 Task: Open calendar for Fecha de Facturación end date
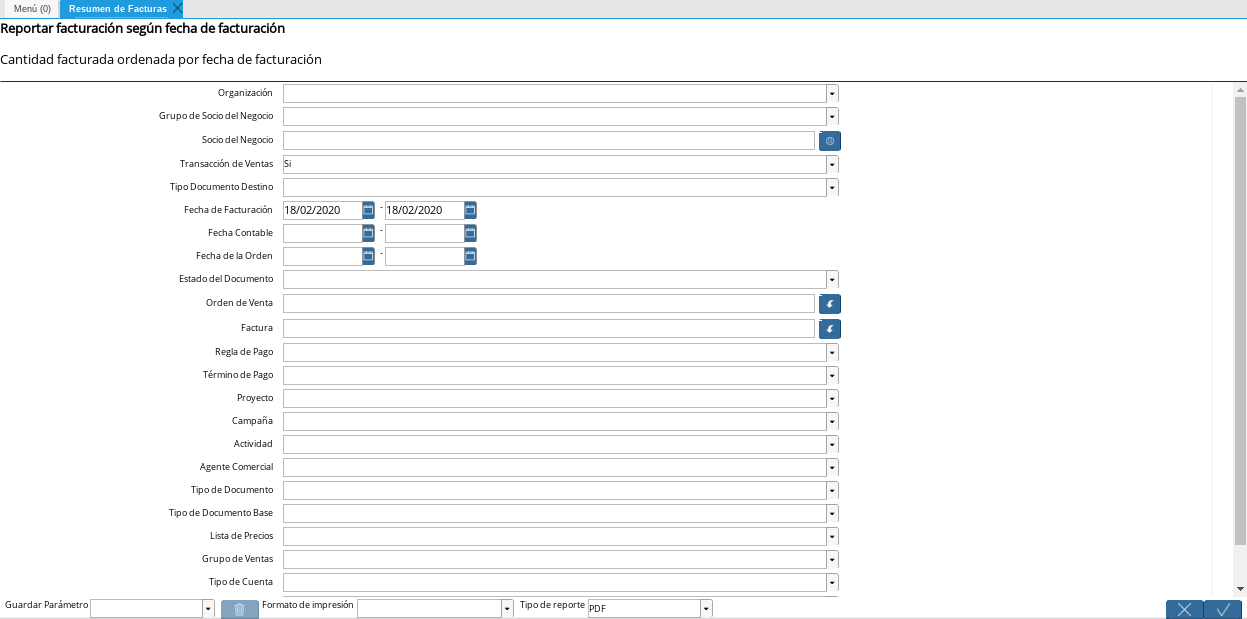(470, 210)
